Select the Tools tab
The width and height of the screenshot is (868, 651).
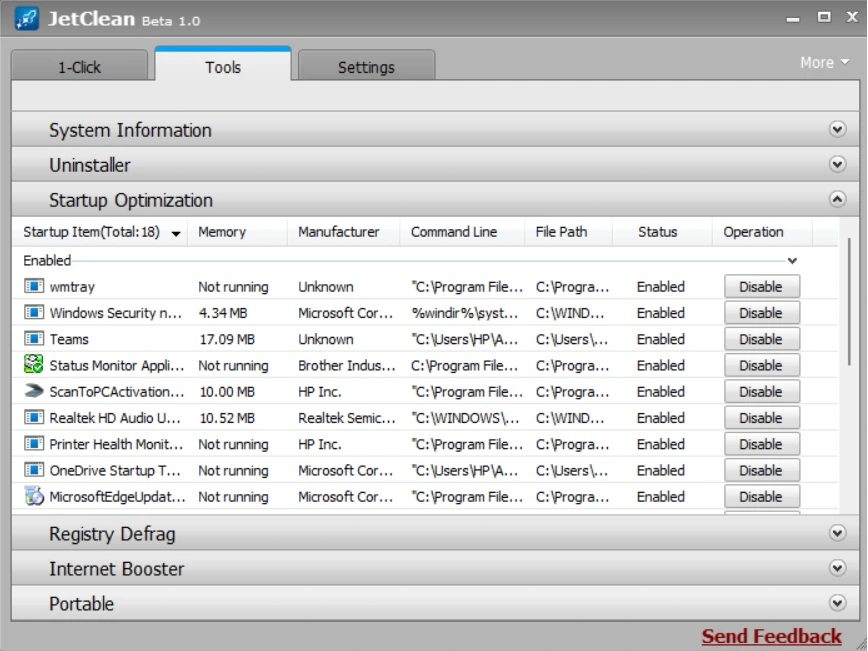223,64
